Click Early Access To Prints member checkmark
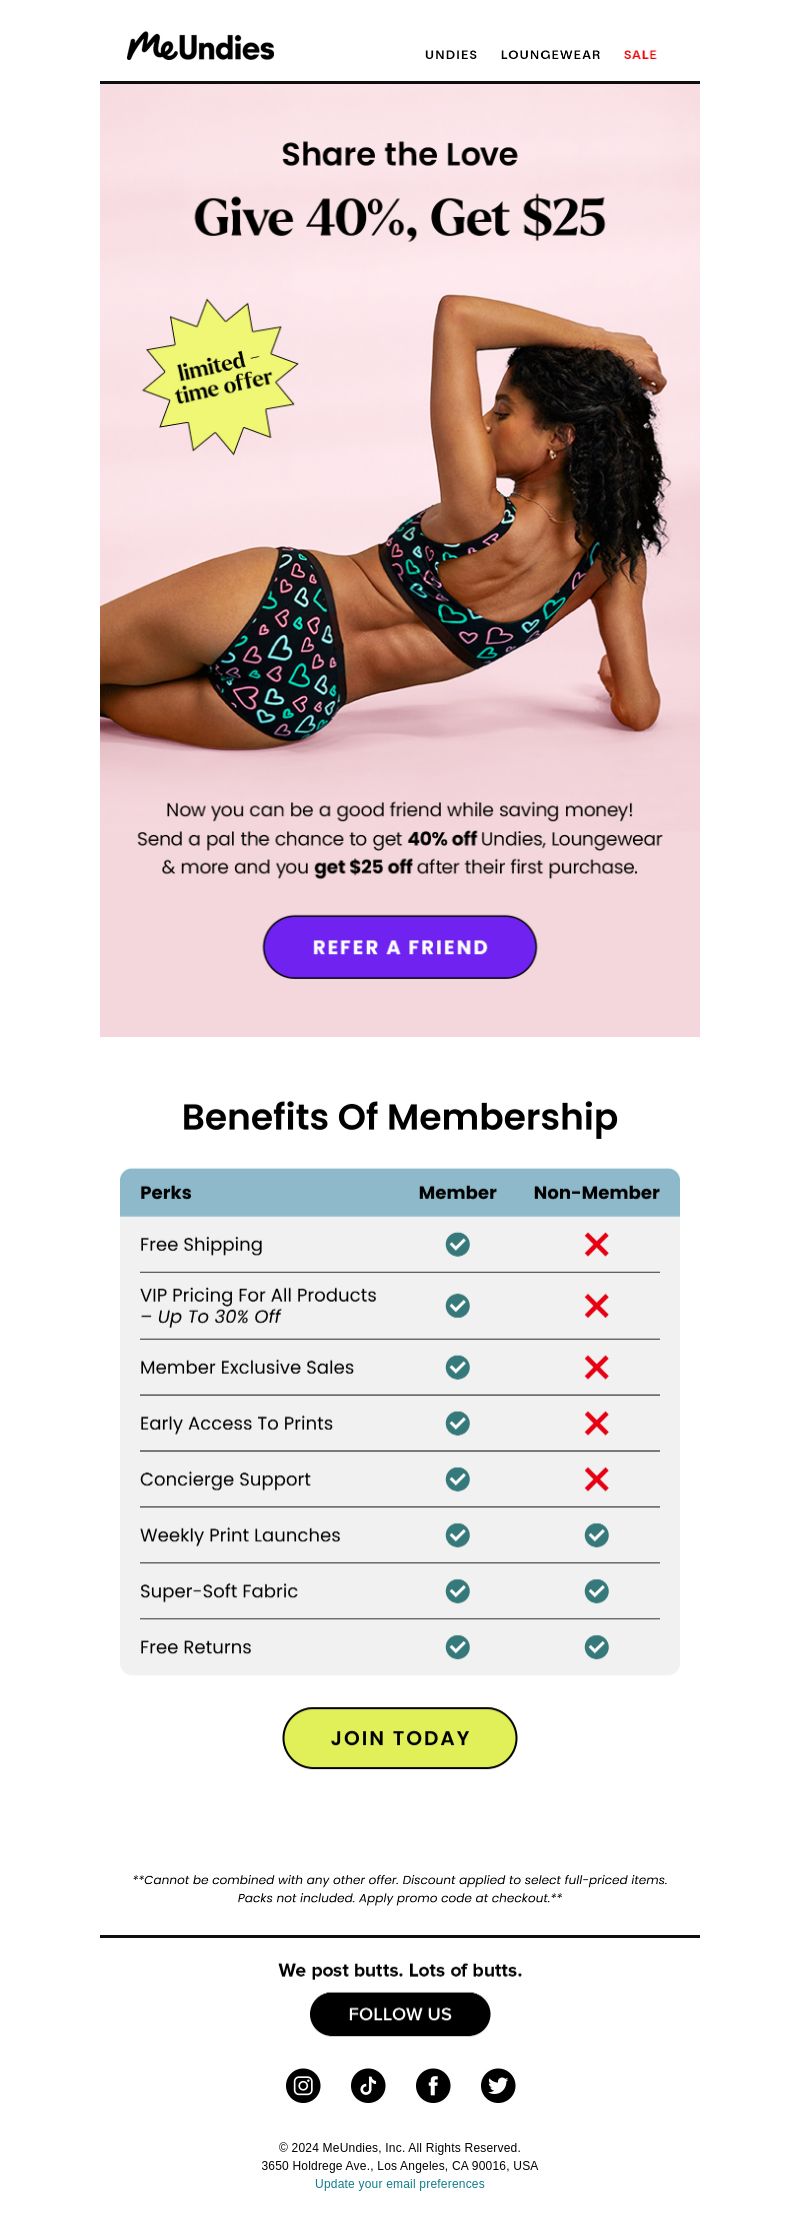The image size is (800, 2227). tap(458, 1423)
